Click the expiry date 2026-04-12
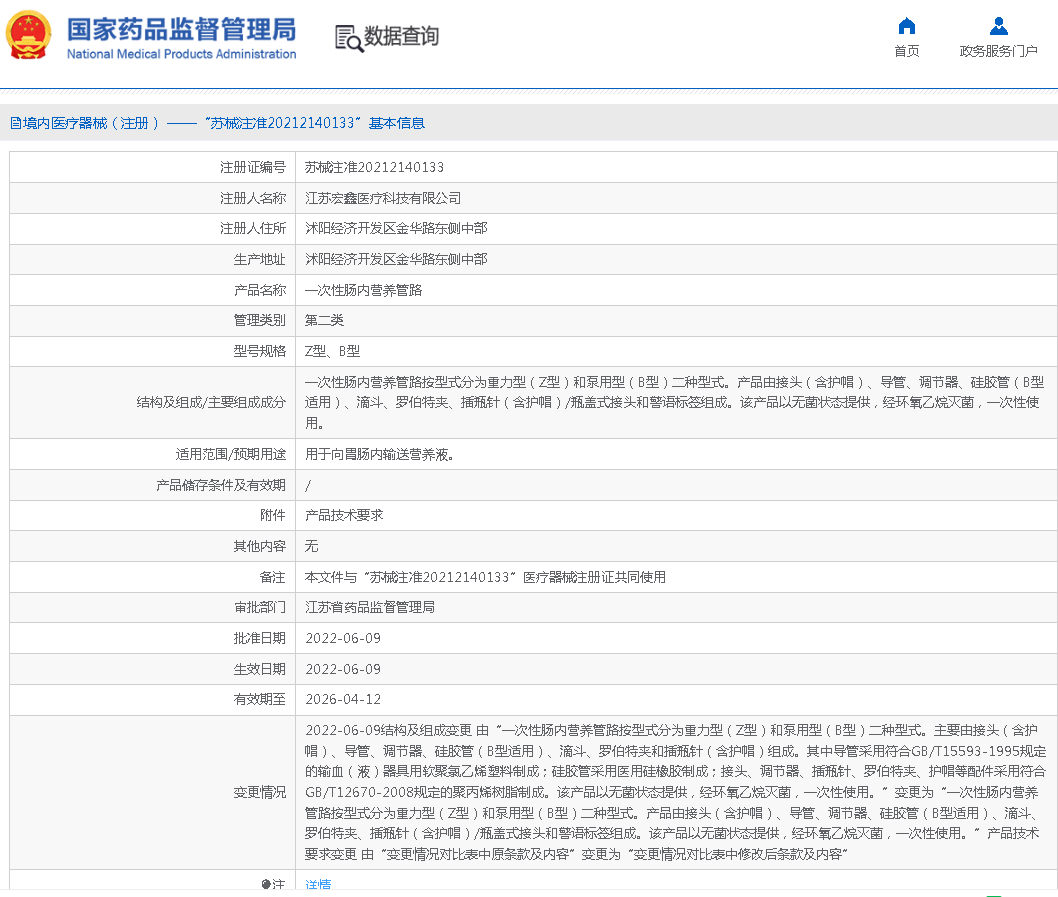 coord(342,699)
